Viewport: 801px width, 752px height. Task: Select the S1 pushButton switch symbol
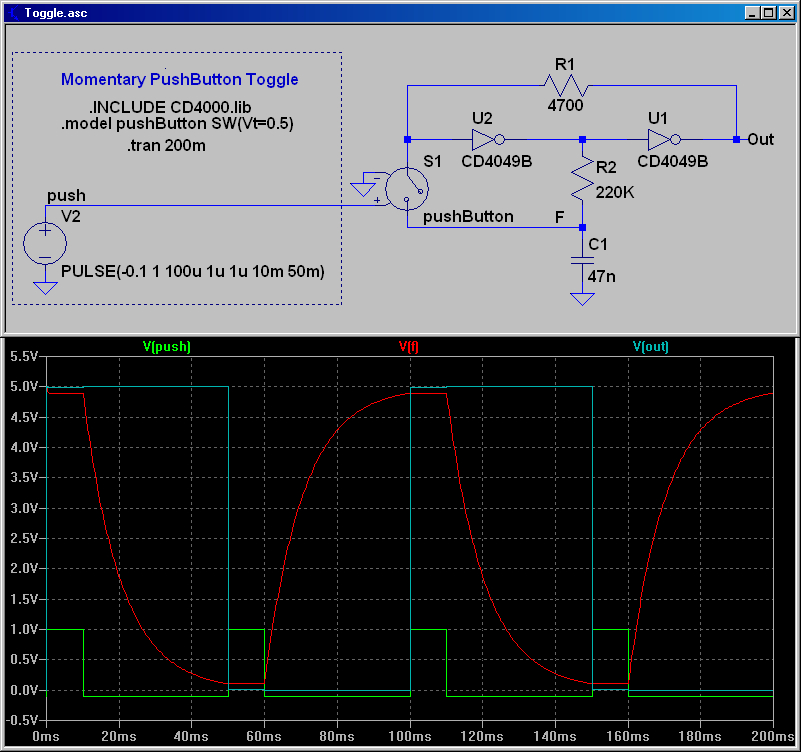[407, 189]
